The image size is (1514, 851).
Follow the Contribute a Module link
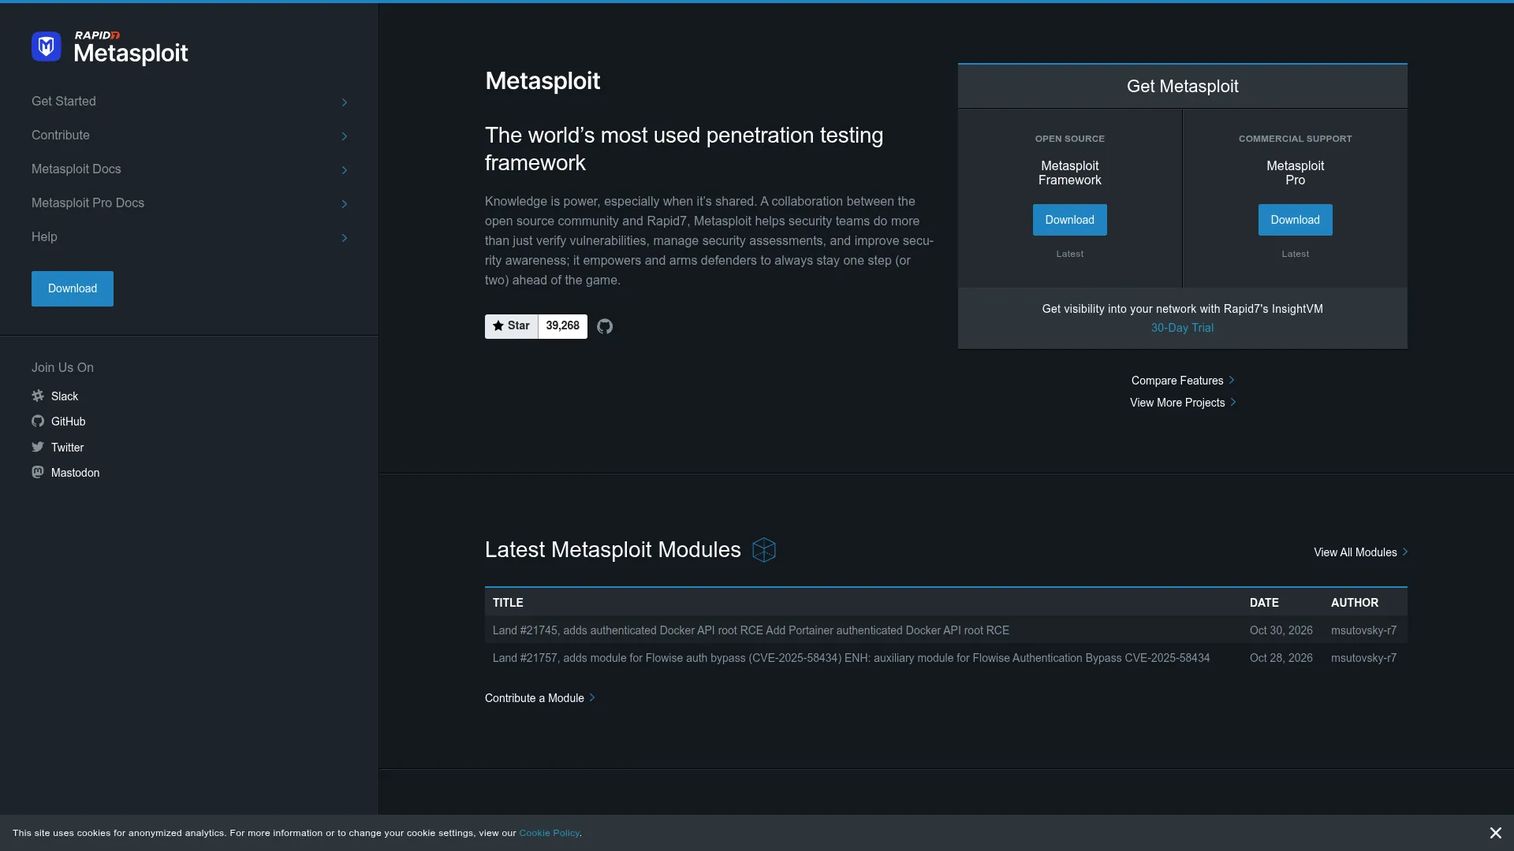(540, 698)
